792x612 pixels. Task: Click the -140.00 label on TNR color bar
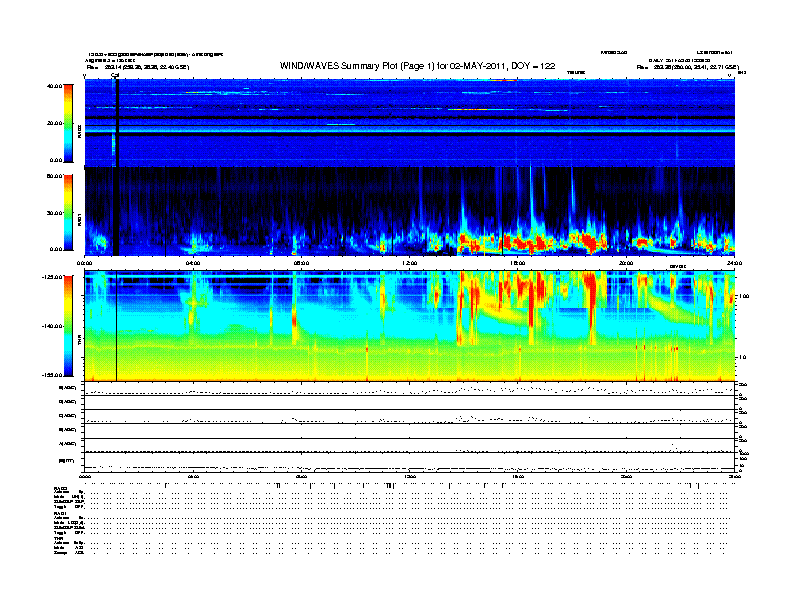click(52, 326)
